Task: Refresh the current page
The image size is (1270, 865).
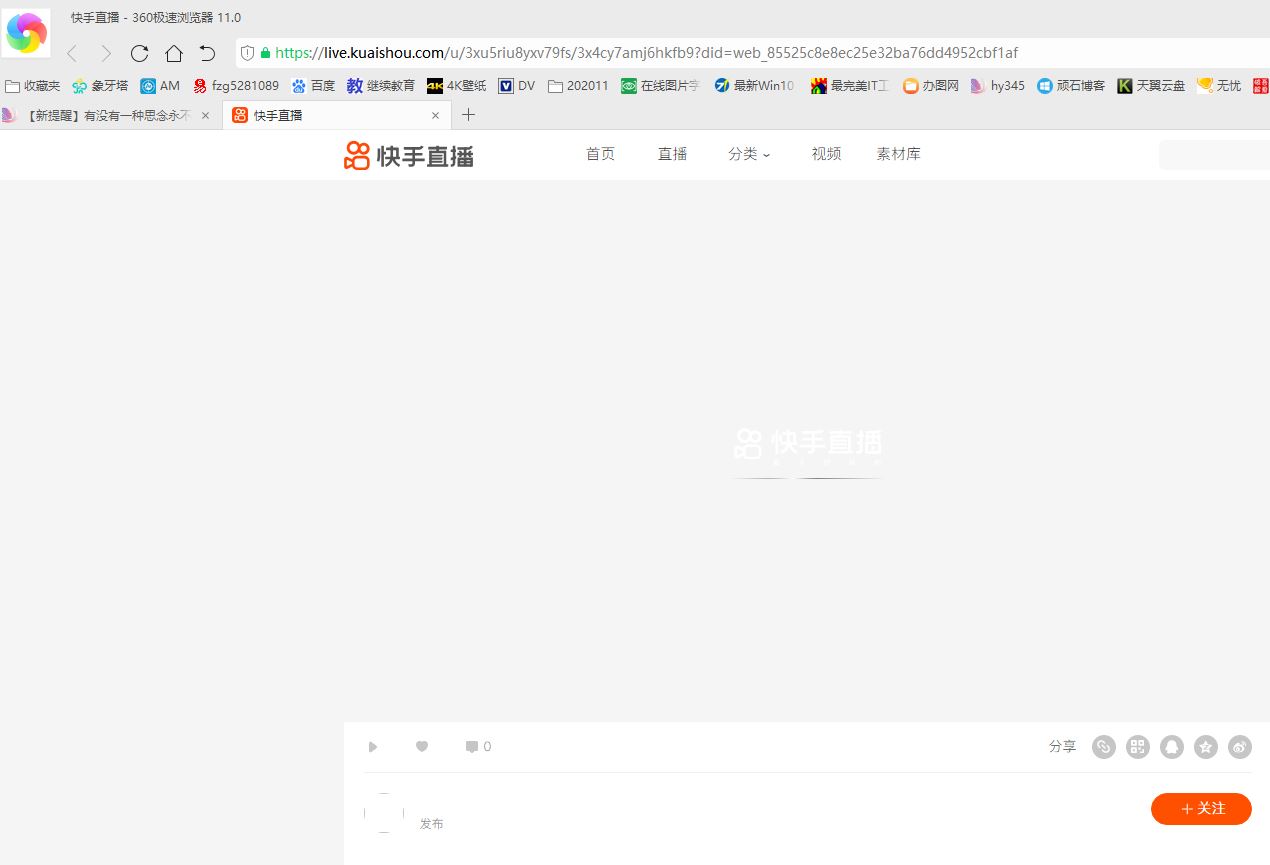Action: coord(139,53)
